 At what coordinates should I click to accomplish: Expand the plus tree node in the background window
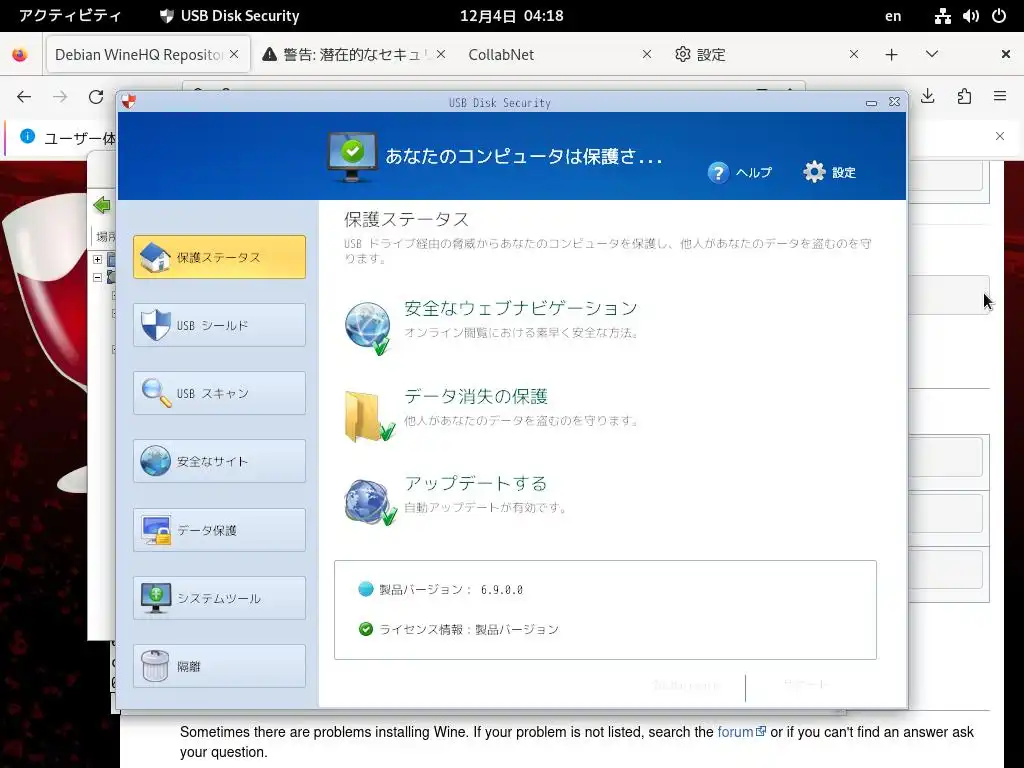point(97,259)
